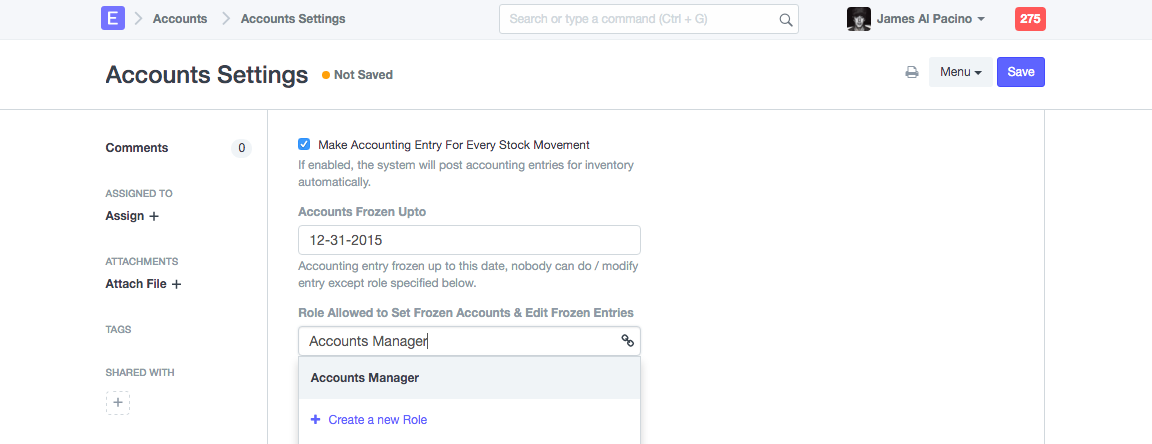Click the Comments count in sidebar
The image size is (1152, 444).
(x=241, y=148)
